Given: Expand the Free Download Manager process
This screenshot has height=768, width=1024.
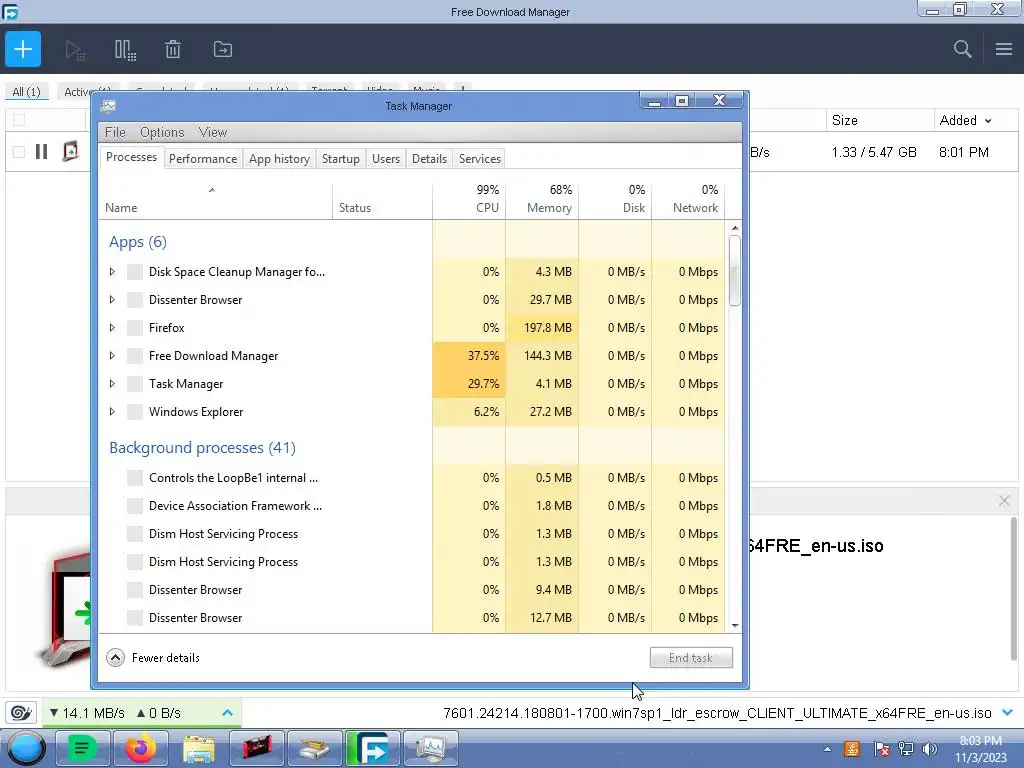Looking at the screenshot, I should click(112, 356).
